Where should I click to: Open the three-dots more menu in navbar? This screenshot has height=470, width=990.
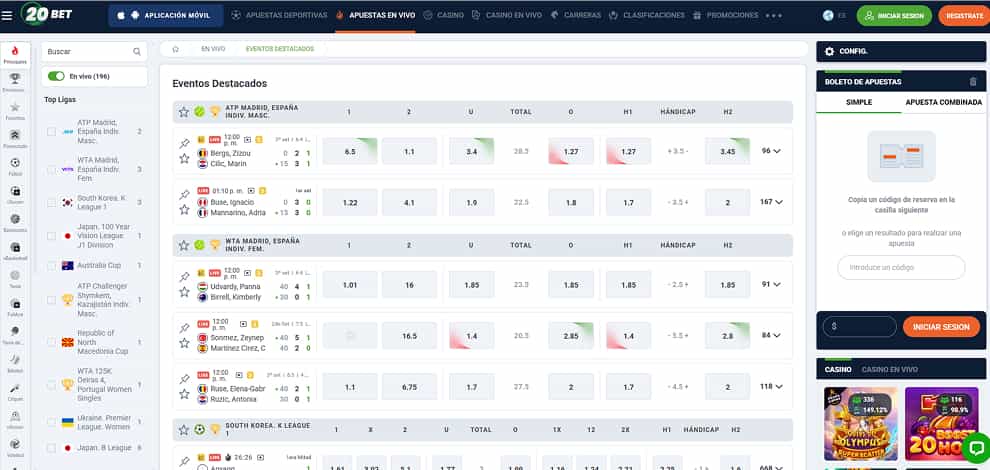773,15
